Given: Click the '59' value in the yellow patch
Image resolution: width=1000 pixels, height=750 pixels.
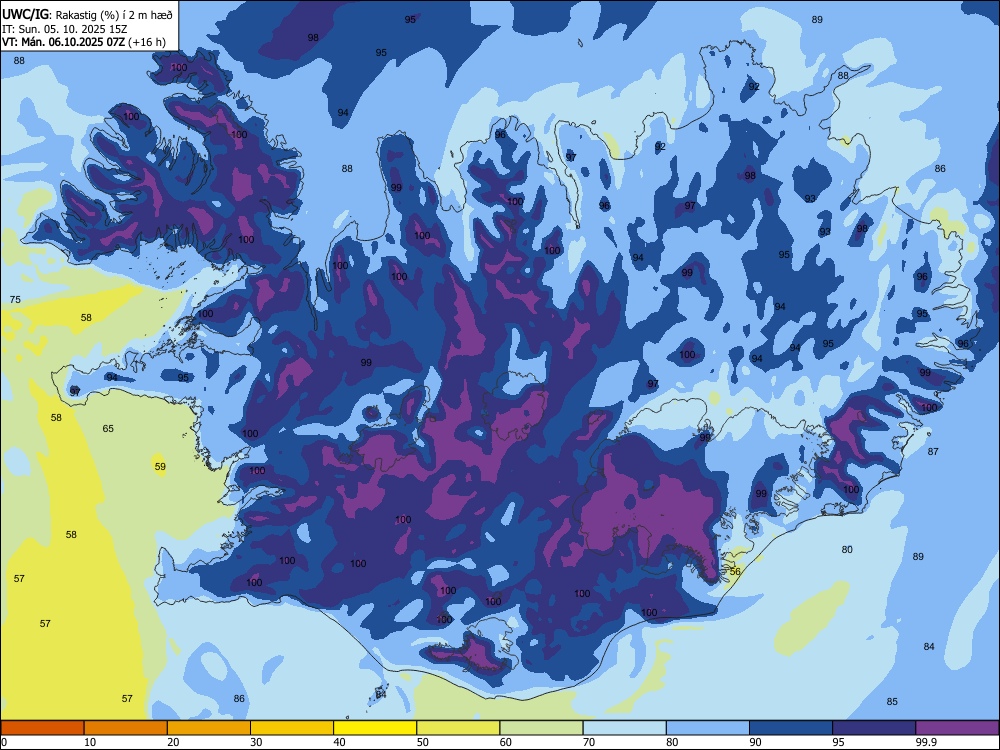Looking at the screenshot, I should point(160,467).
